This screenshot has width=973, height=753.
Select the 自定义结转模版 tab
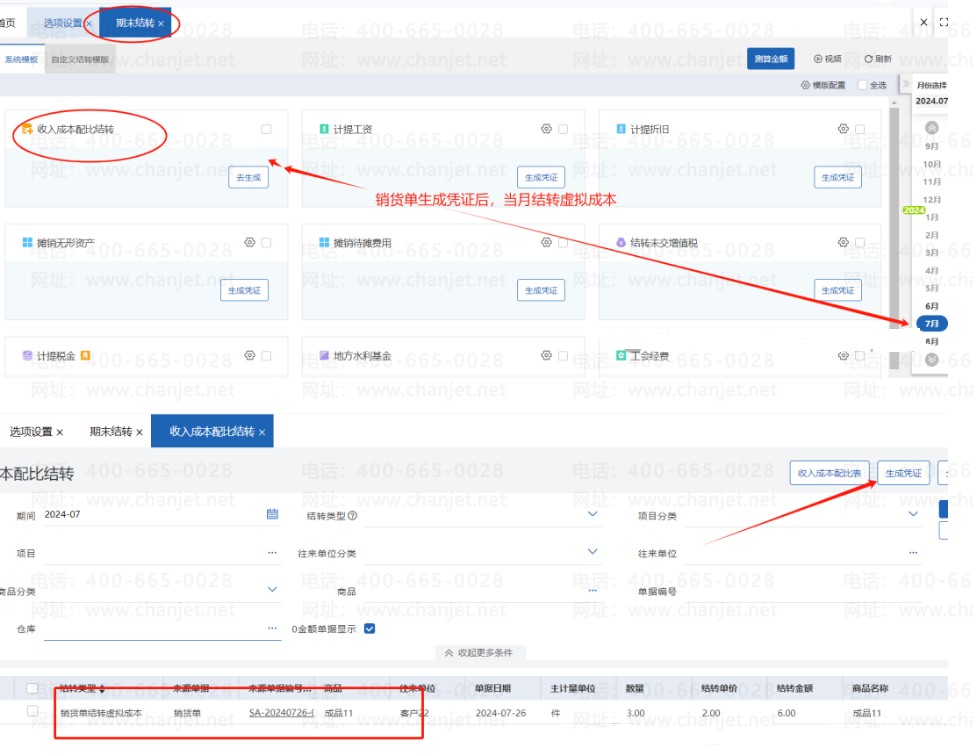point(80,60)
